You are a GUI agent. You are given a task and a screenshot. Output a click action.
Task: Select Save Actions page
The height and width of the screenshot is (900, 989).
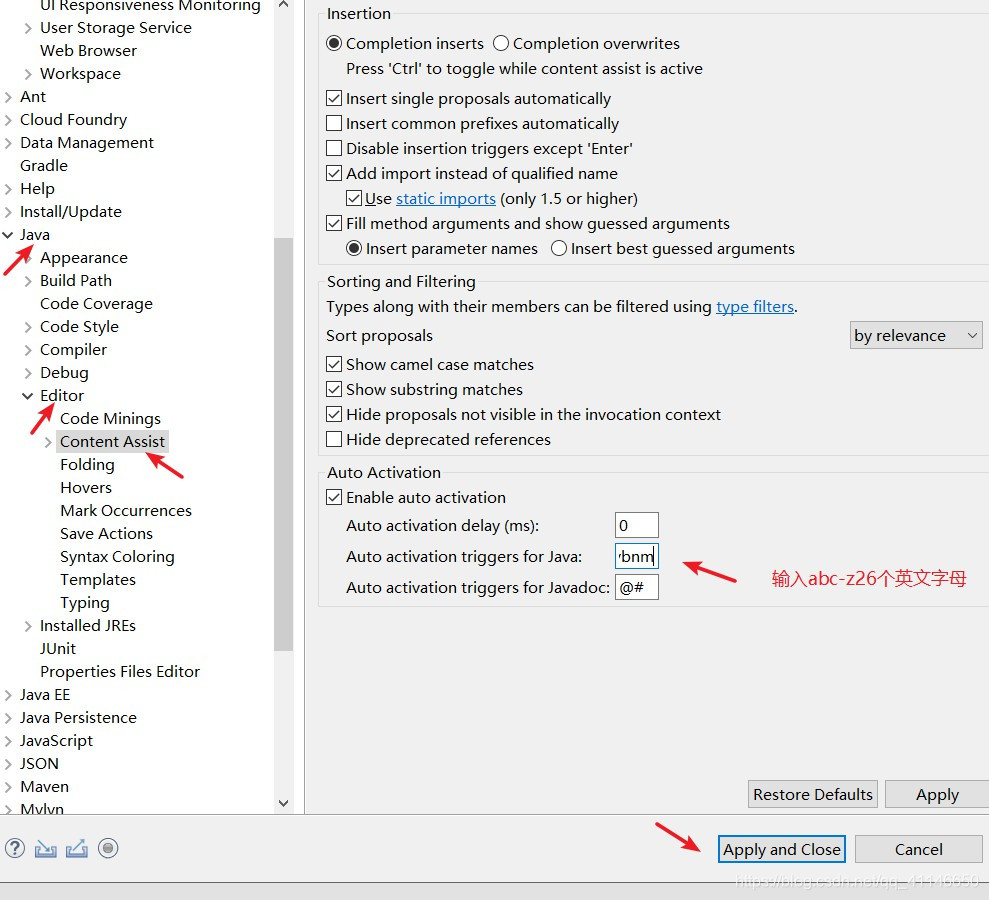[x=106, y=534]
